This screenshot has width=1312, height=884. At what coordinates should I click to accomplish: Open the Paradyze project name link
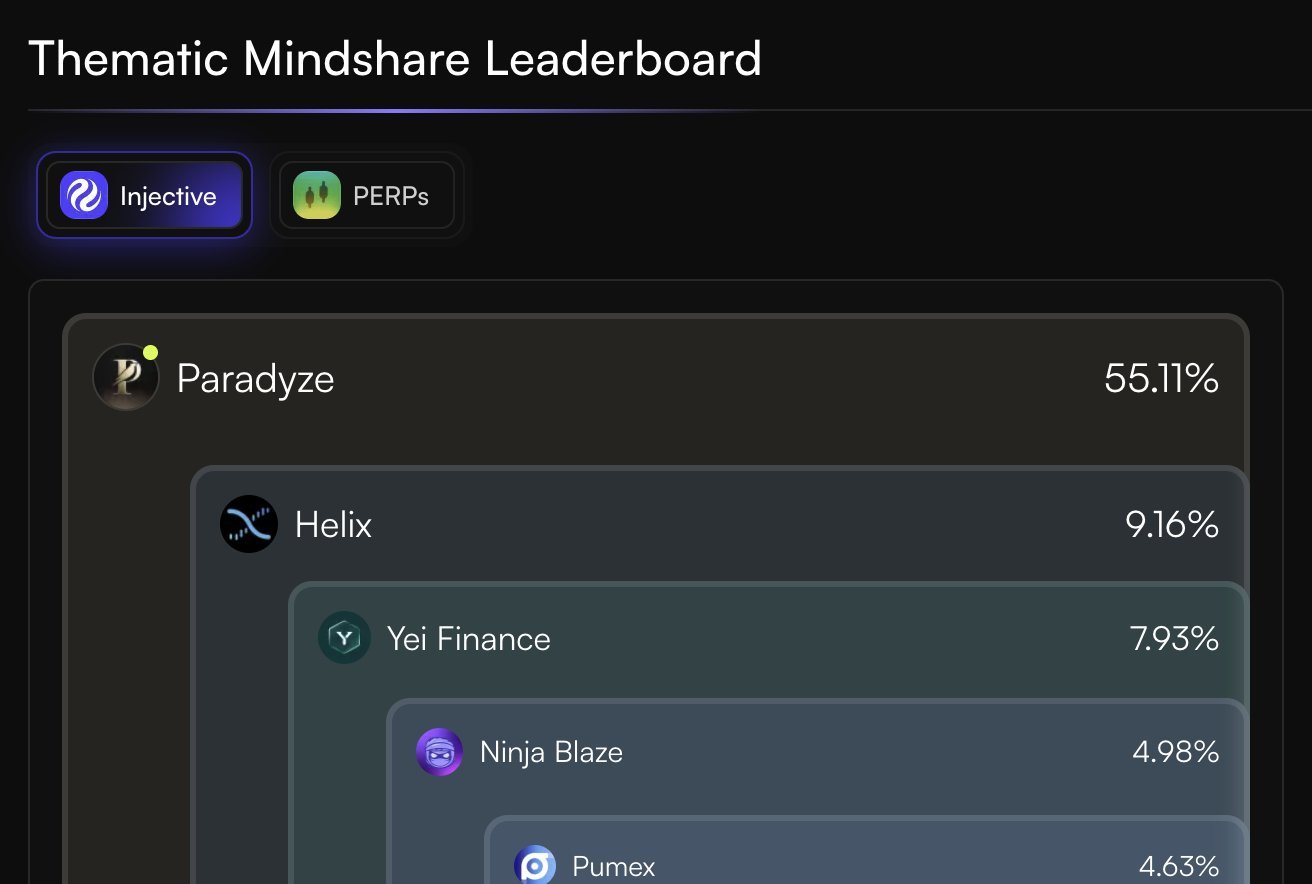(255, 379)
